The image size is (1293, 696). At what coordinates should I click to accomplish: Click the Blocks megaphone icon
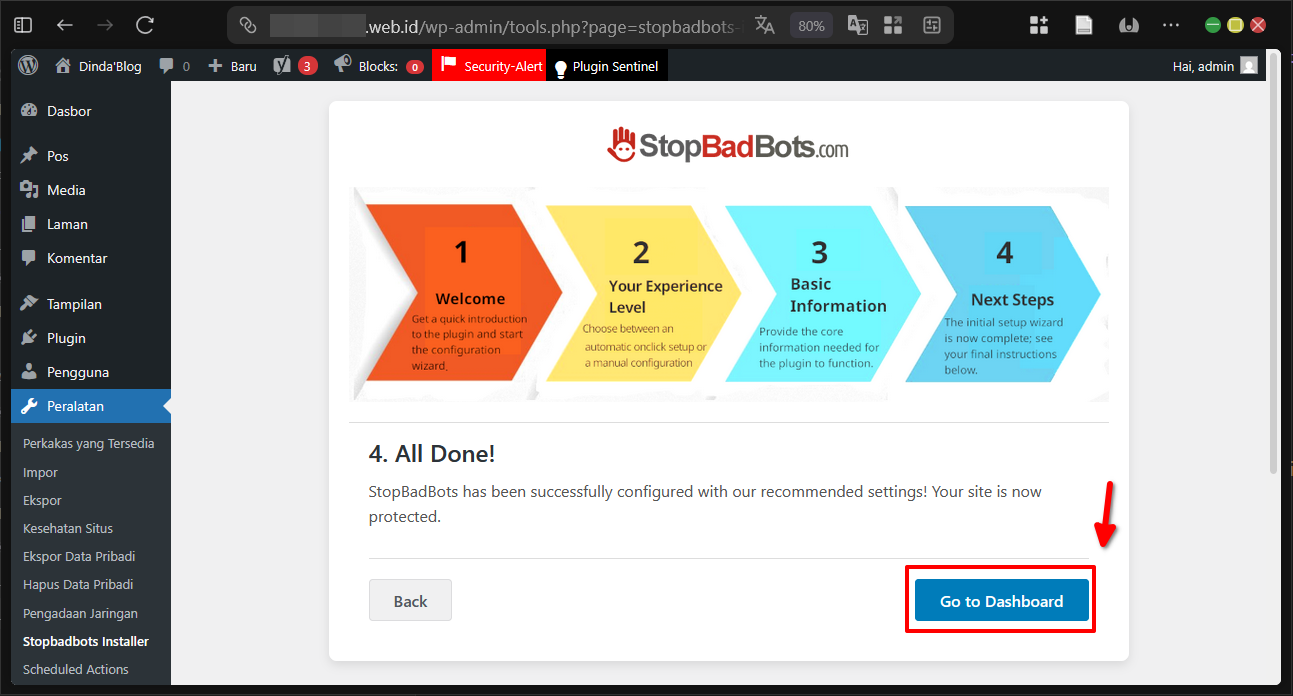pyautogui.click(x=344, y=65)
